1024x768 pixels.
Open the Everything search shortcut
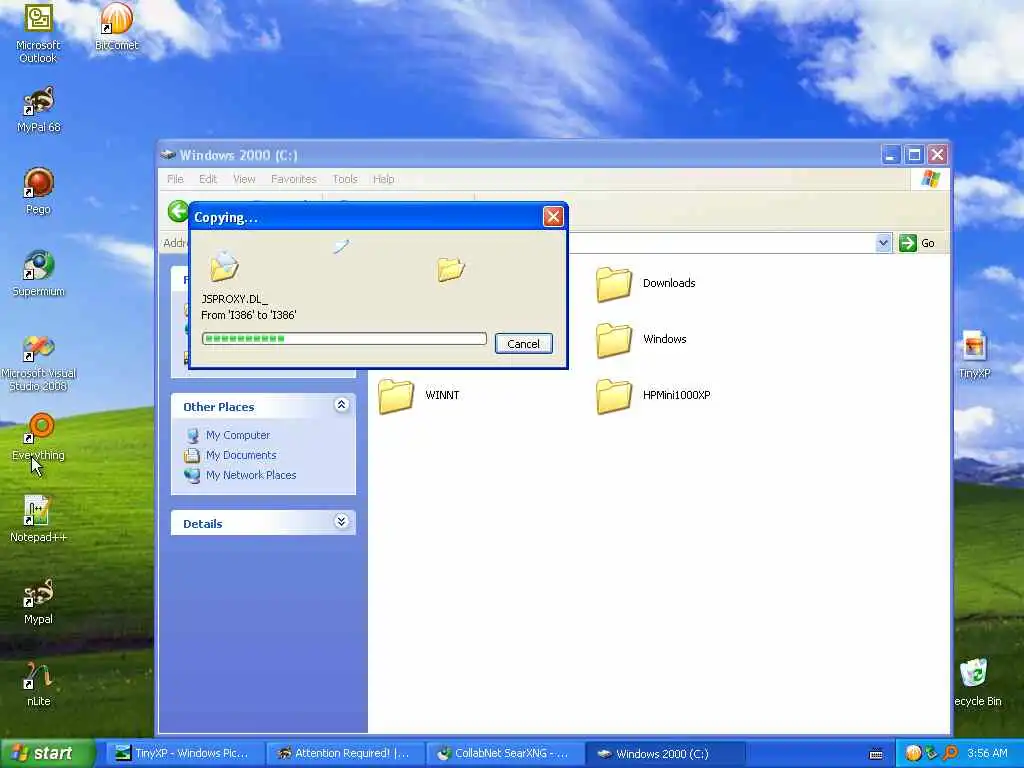38,438
